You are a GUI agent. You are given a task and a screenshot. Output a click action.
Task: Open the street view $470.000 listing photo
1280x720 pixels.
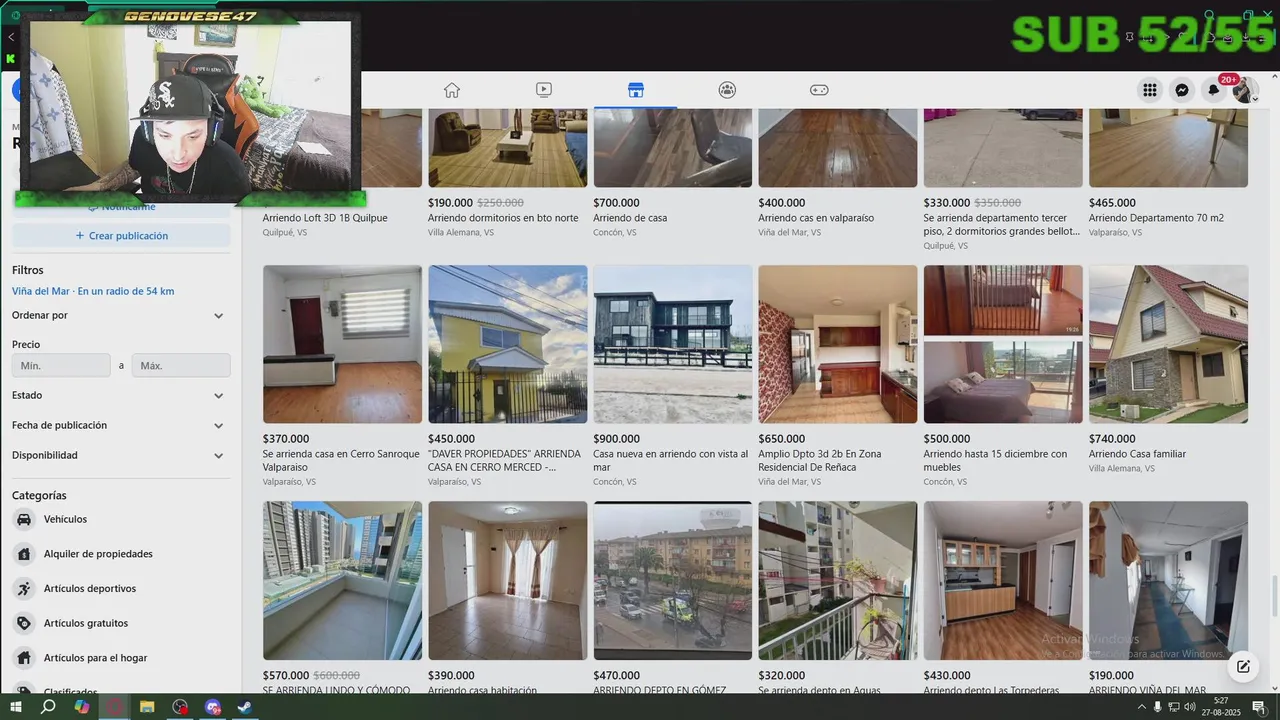tap(673, 580)
